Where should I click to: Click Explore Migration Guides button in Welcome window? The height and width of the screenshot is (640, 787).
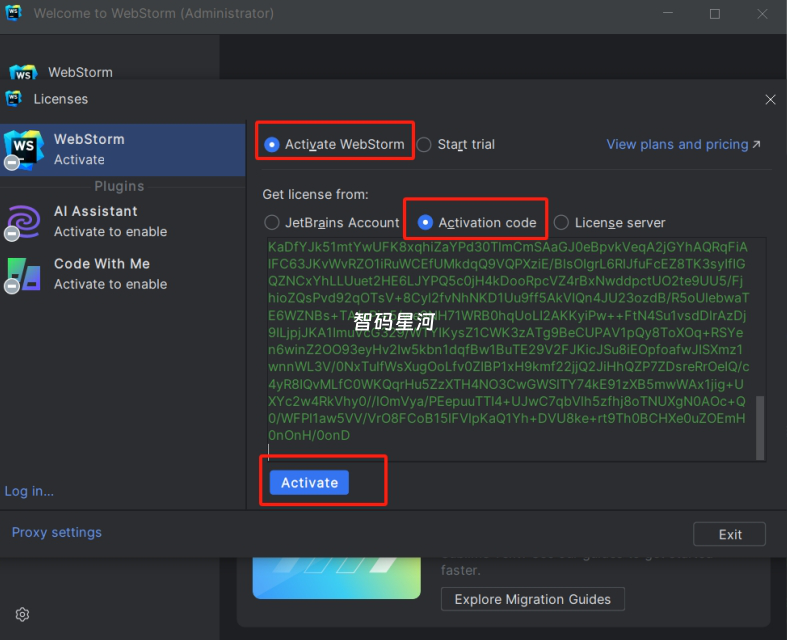(x=533, y=599)
